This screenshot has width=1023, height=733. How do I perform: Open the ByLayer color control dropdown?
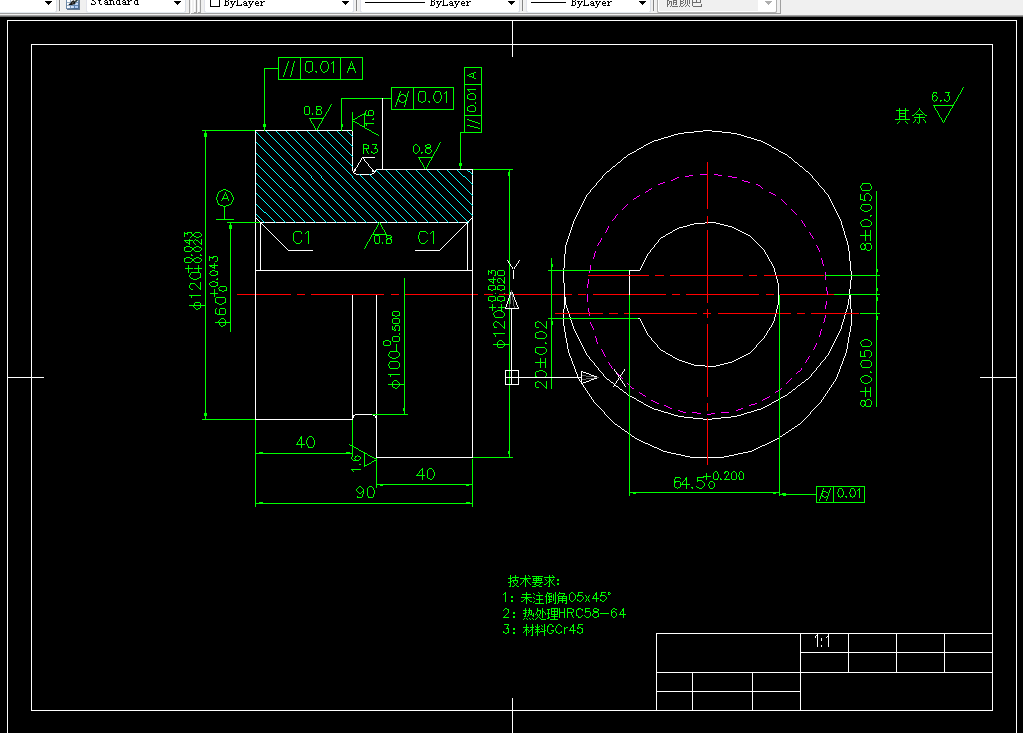345,4
